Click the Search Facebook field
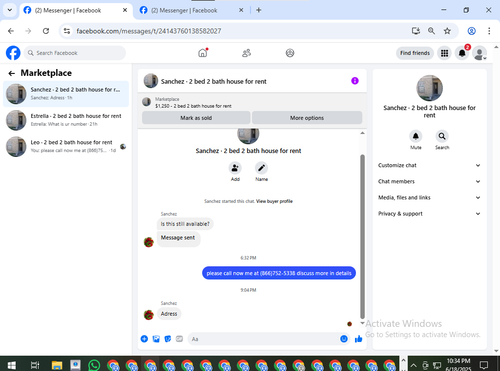 click(x=75, y=53)
